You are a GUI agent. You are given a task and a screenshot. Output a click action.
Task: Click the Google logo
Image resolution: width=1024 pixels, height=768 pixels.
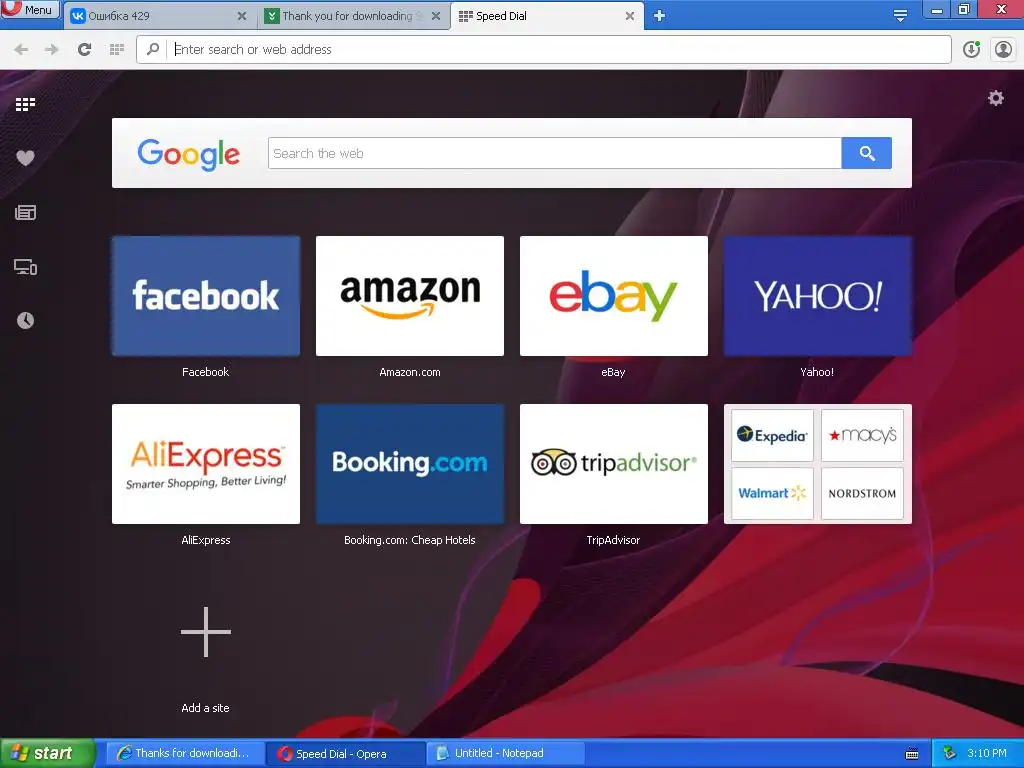point(189,155)
